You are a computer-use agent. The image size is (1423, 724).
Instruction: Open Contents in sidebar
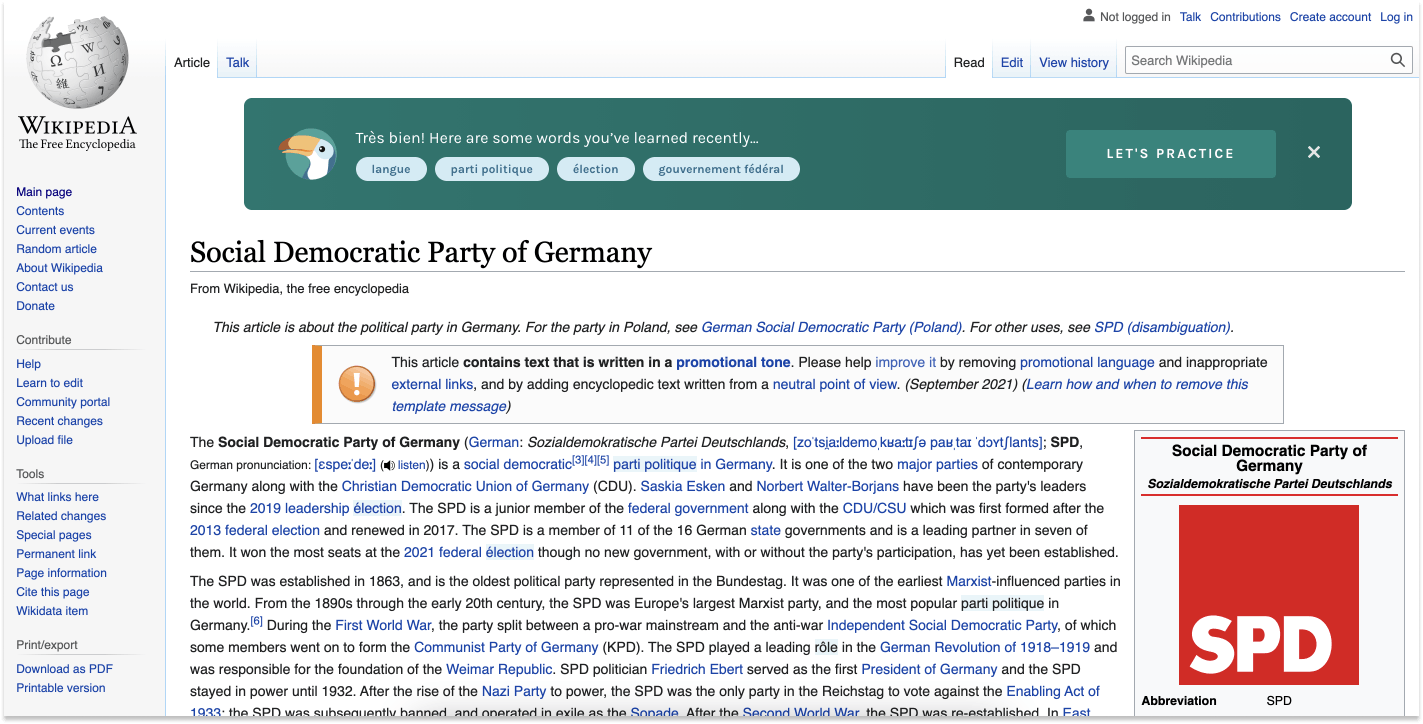(x=40, y=211)
